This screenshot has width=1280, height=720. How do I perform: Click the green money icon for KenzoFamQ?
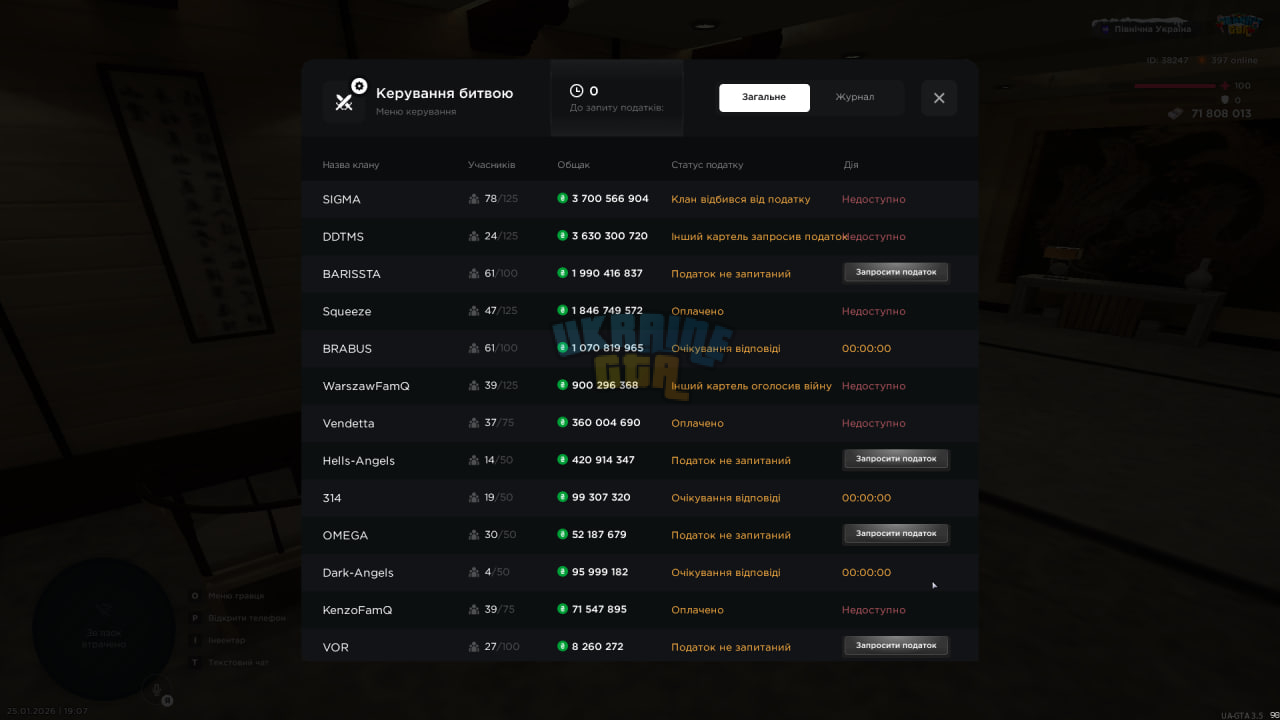(562, 609)
